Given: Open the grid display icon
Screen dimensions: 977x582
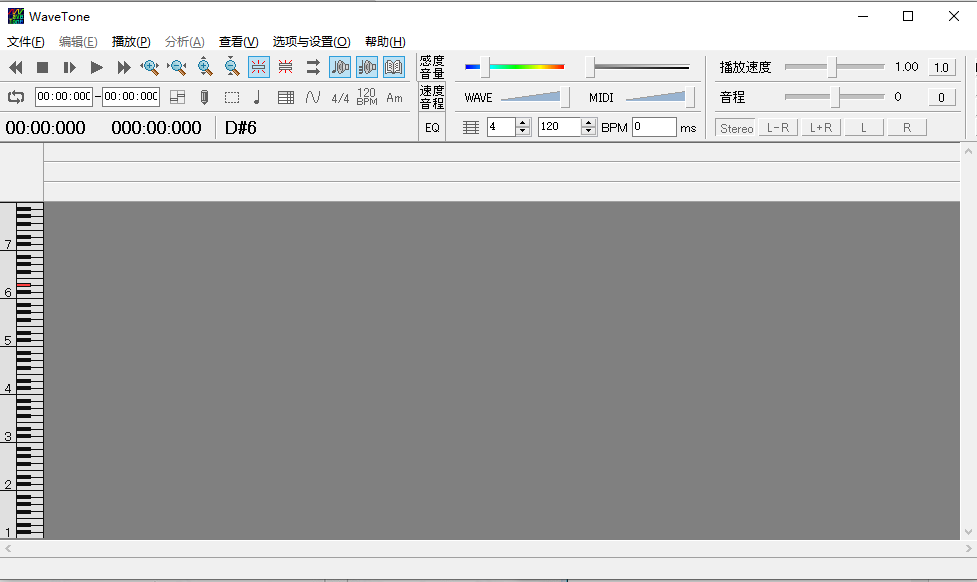Looking at the screenshot, I should (x=285, y=96).
